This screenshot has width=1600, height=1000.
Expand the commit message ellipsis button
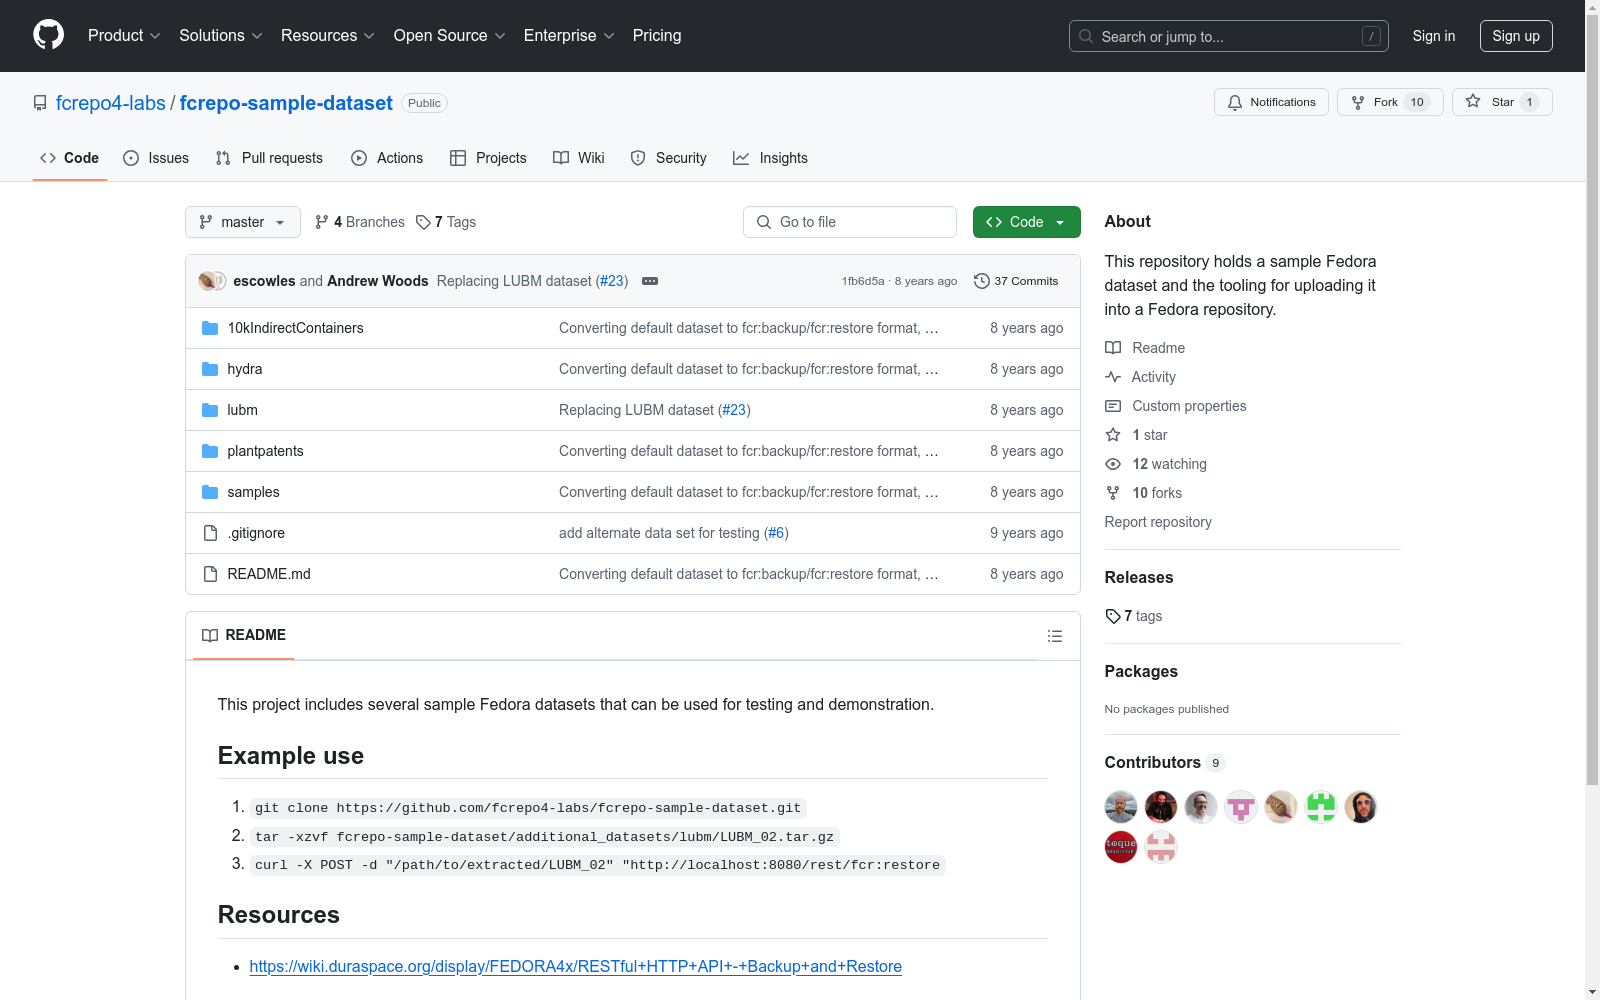point(650,281)
